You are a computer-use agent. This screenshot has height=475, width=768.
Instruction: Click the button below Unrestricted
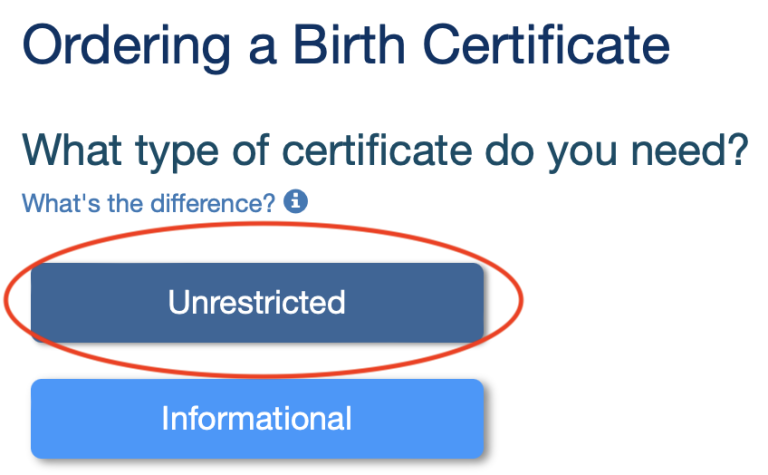tap(257, 418)
